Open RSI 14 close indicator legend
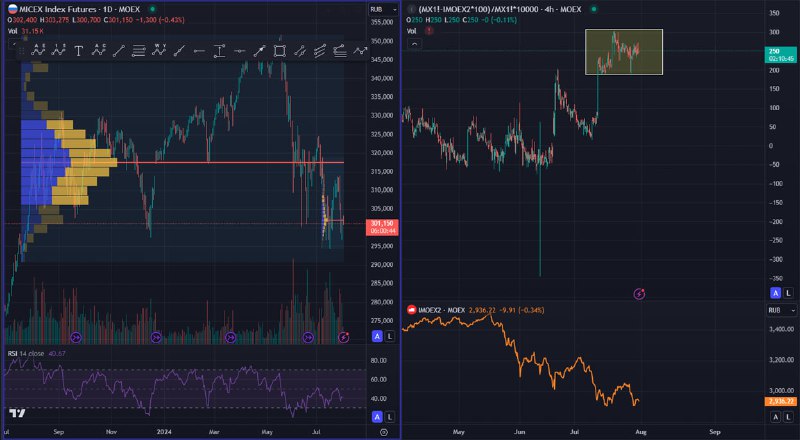 point(26,353)
